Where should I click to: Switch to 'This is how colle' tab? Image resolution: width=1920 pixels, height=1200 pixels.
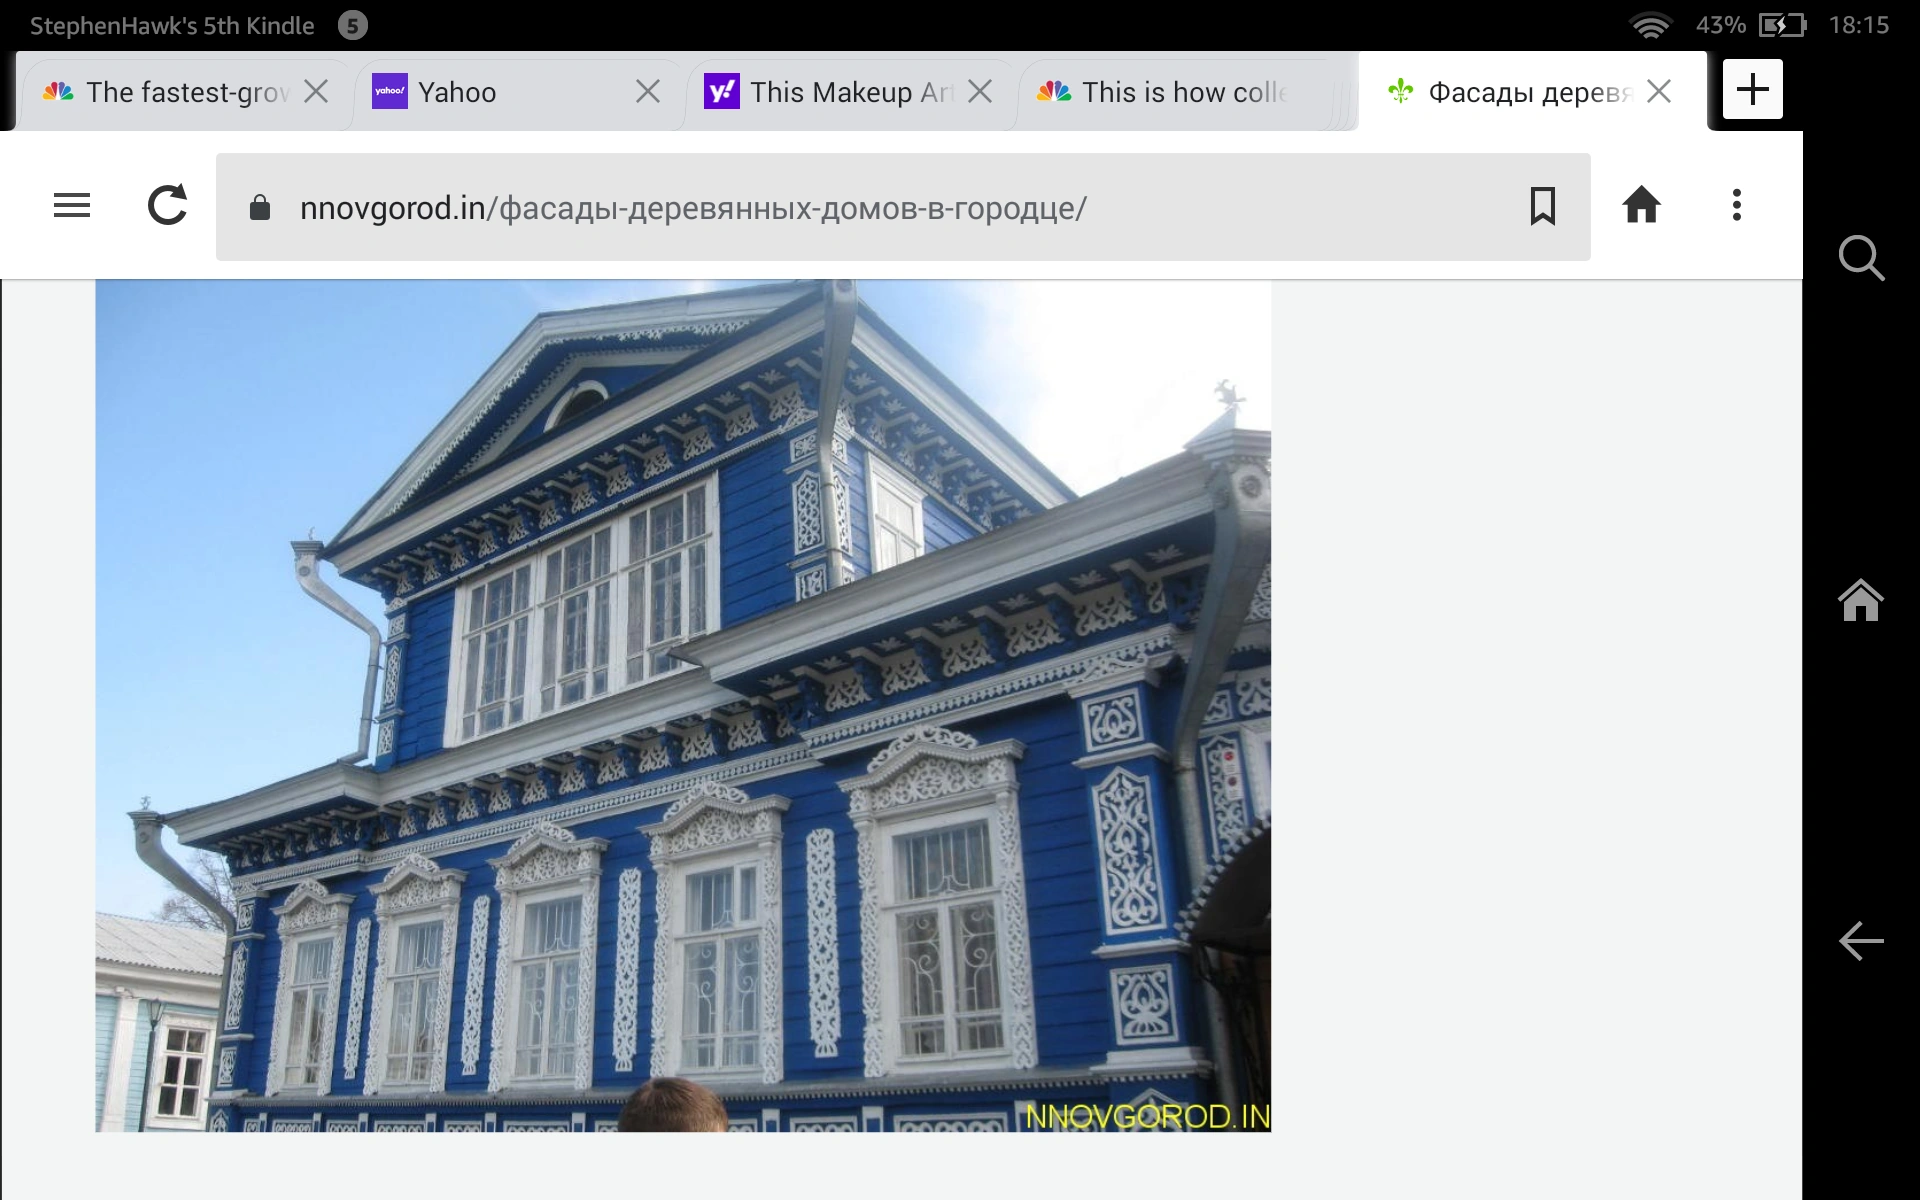1170,92
